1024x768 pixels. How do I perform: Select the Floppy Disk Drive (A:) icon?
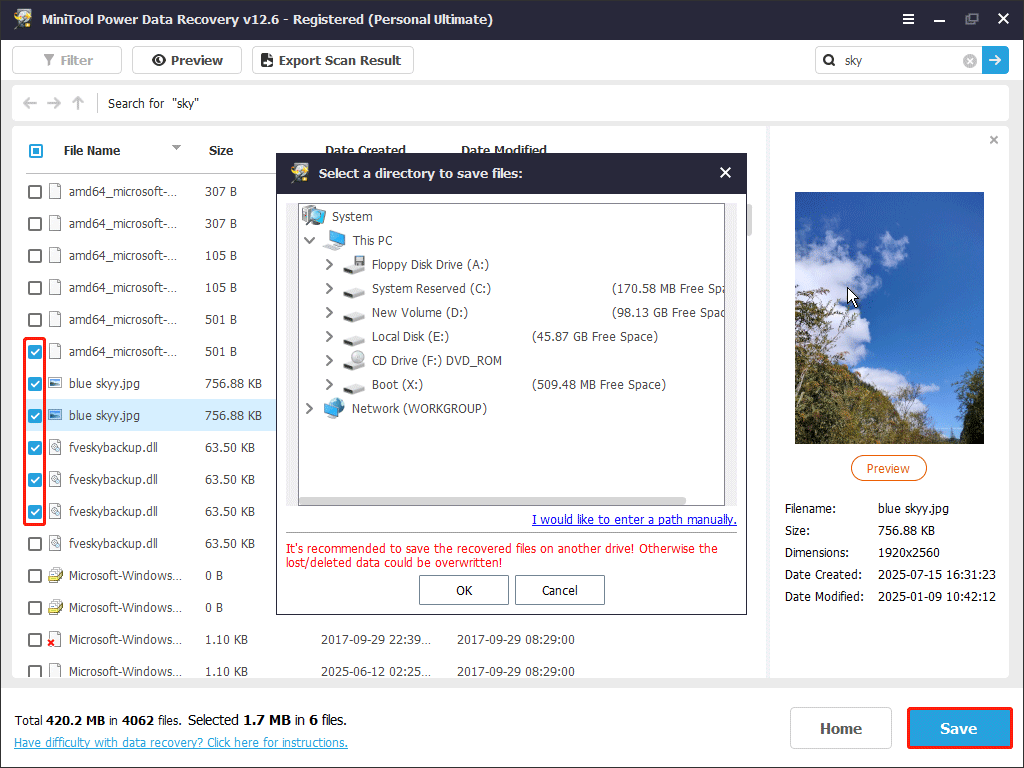[x=354, y=265]
